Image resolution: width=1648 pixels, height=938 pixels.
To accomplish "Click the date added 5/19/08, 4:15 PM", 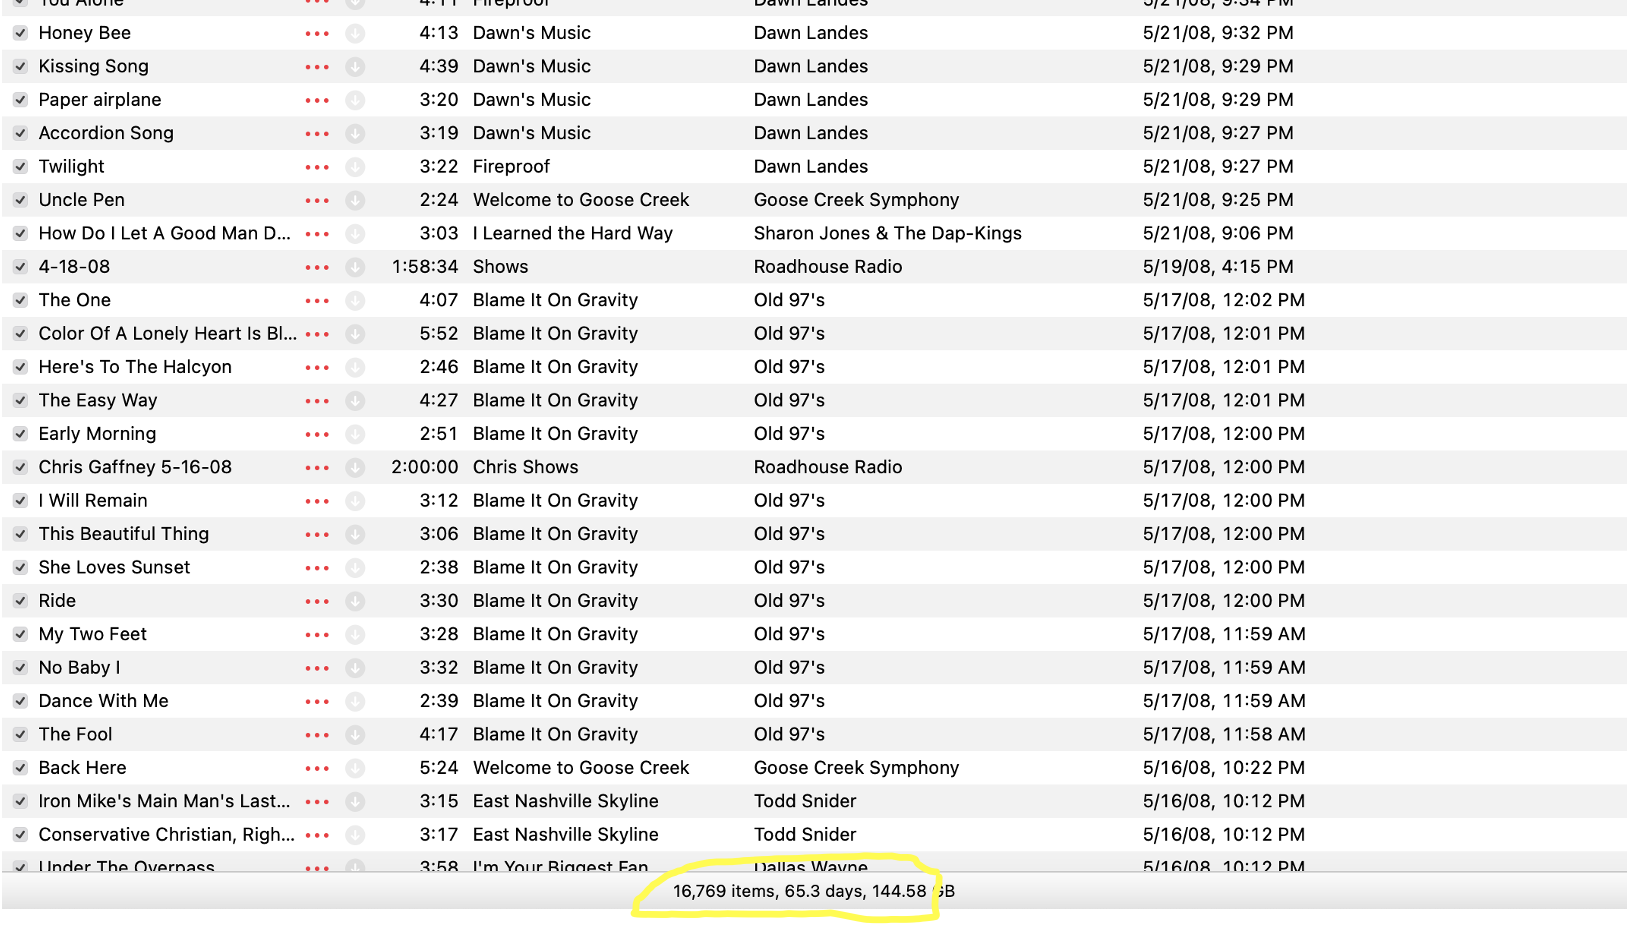I will coord(1218,267).
